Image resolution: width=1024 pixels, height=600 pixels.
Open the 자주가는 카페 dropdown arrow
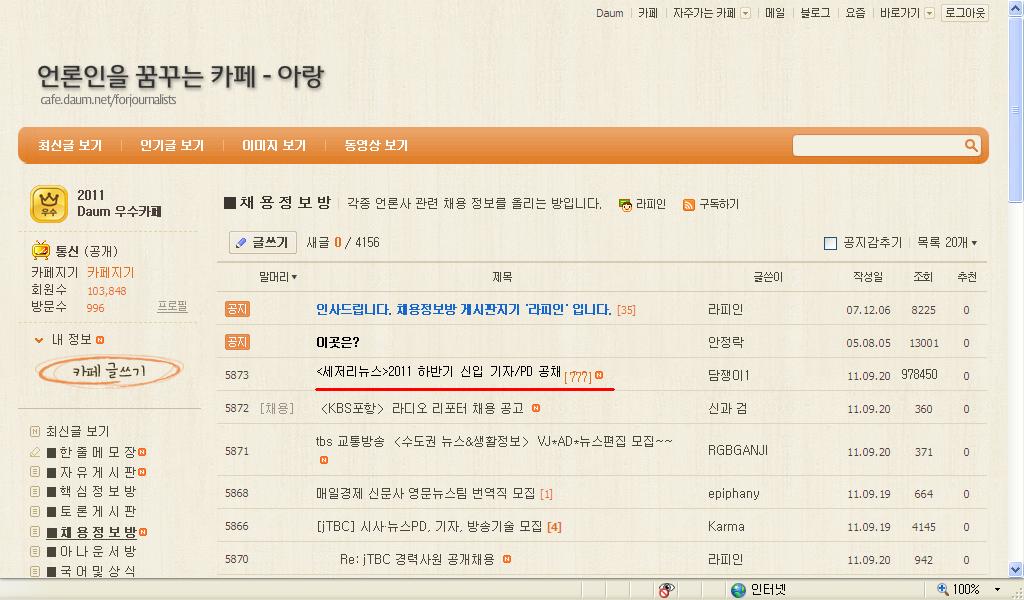745,13
